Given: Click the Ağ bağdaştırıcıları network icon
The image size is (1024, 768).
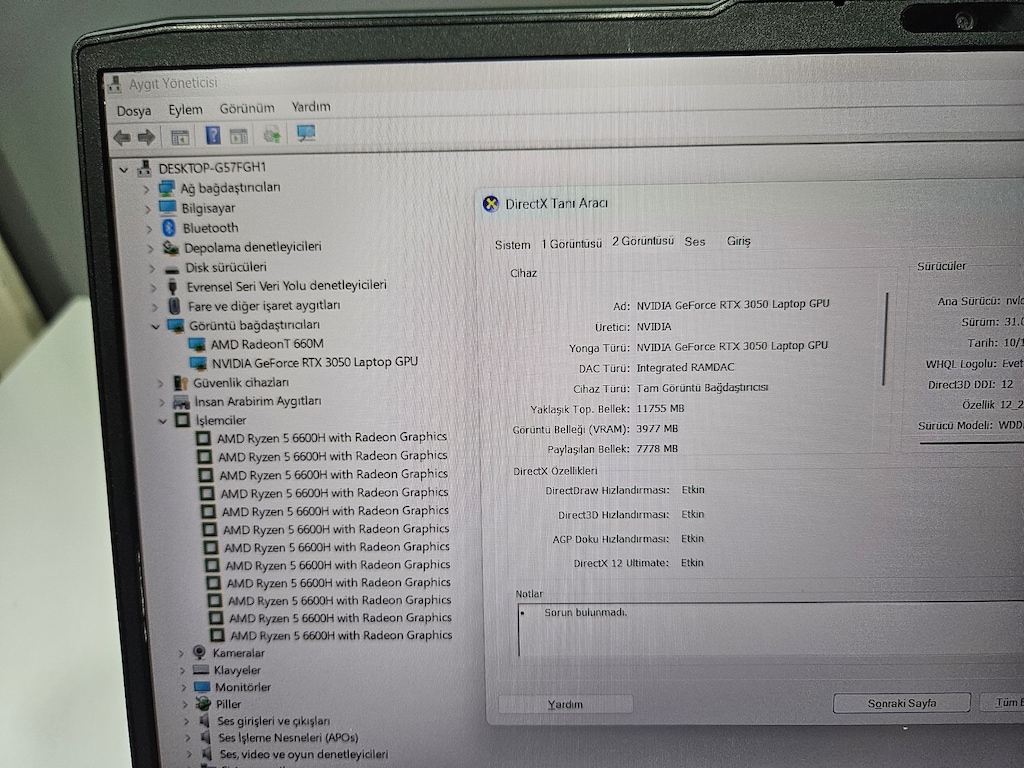Looking at the screenshot, I should click(167, 189).
